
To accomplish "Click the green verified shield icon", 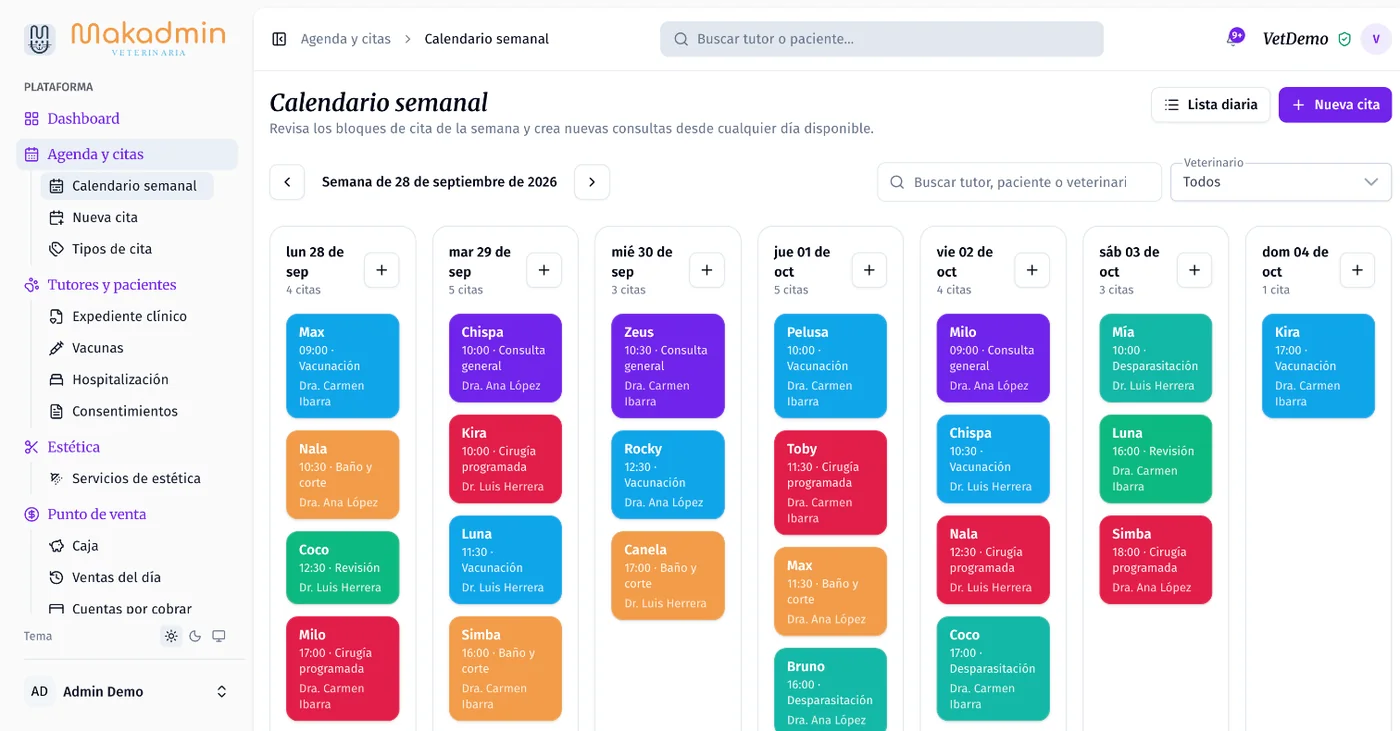I will [x=1345, y=39].
